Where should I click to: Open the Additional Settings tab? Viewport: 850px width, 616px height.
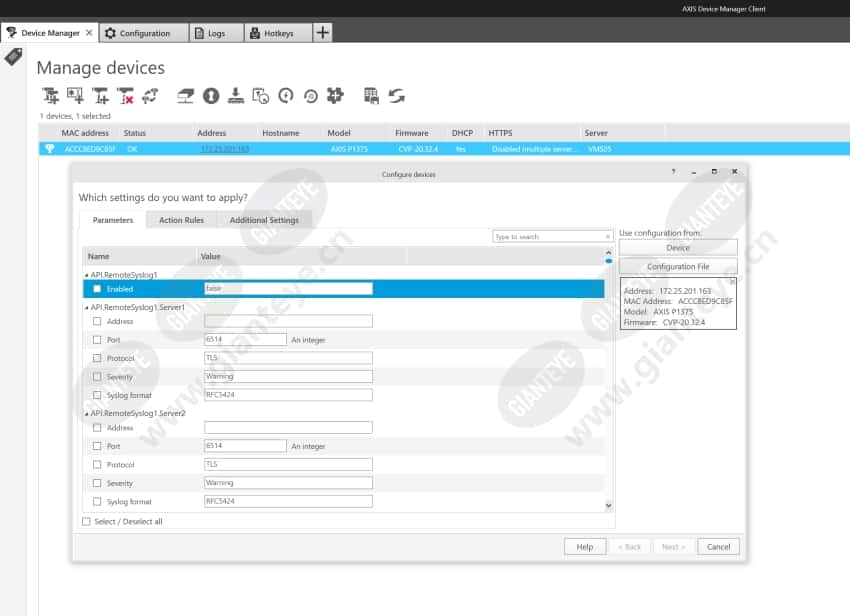(264, 220)
